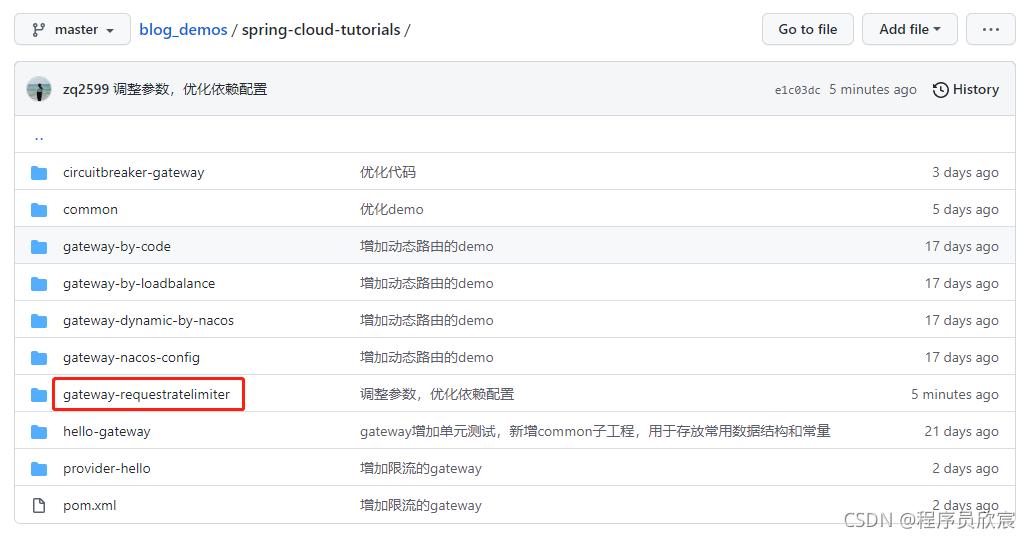Image resolution: width=1030 pixels, height=539 pixels.
Task: Open the gateway-dynamic-by-nacos folder
Action: tap(148, 320)
